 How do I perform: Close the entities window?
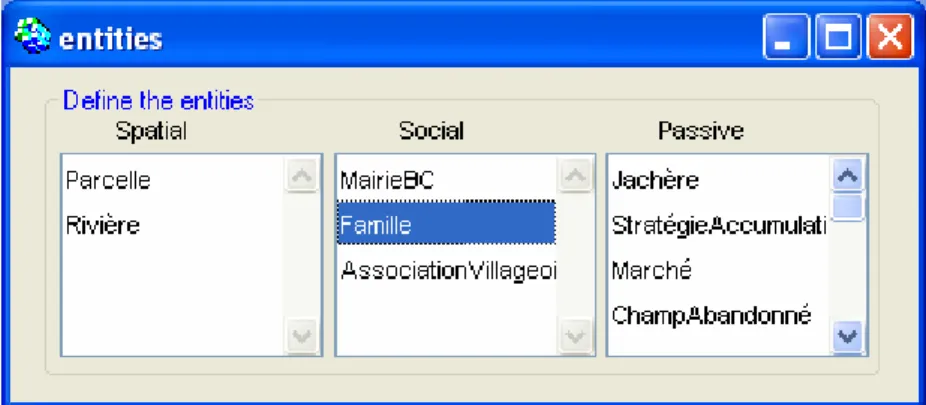[890, 37]
